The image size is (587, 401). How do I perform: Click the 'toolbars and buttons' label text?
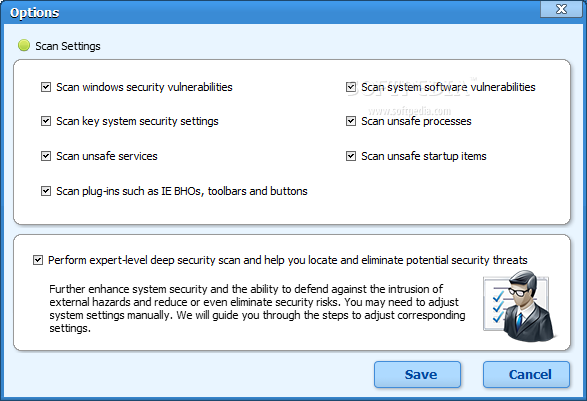[258, 191]
